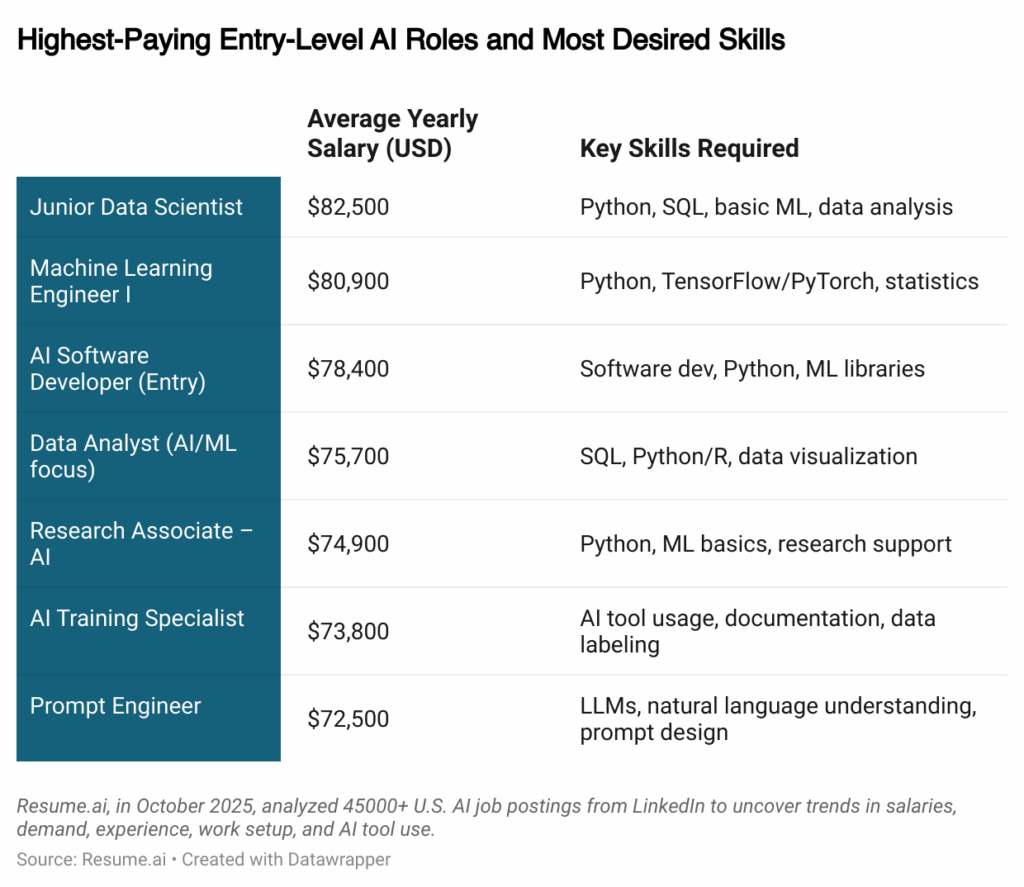The height and width of the screenshot is (887, 1024).
Task: Click the Data Analyst (AI/ML focus) cell
Action: point(133,456)
